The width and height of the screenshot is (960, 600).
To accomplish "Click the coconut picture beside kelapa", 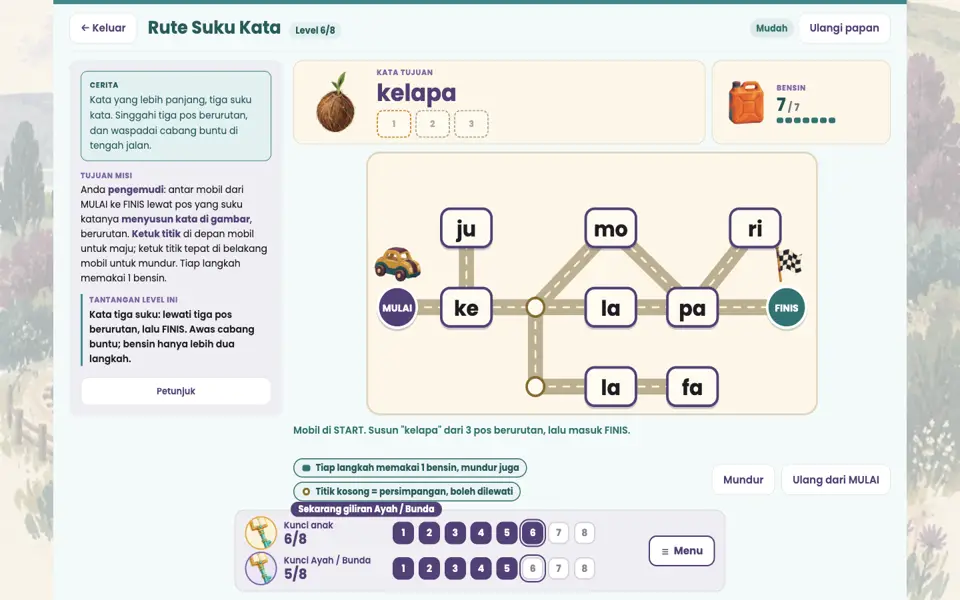I will tap(336, 103).
